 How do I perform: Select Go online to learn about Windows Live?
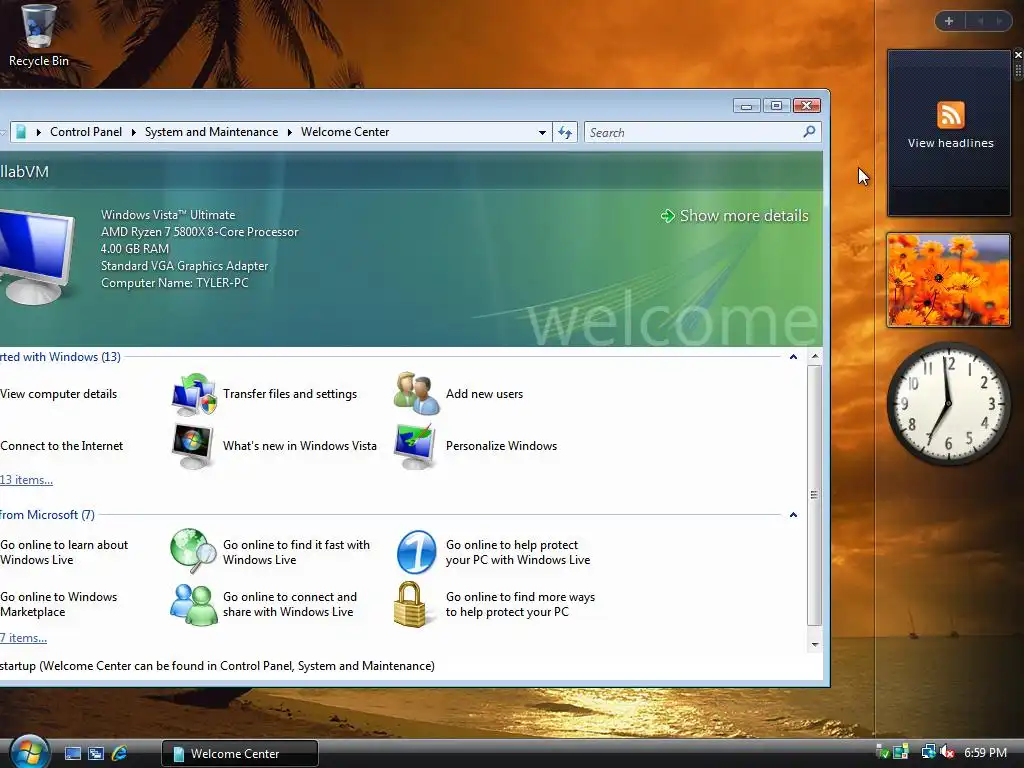pos(64,552)
